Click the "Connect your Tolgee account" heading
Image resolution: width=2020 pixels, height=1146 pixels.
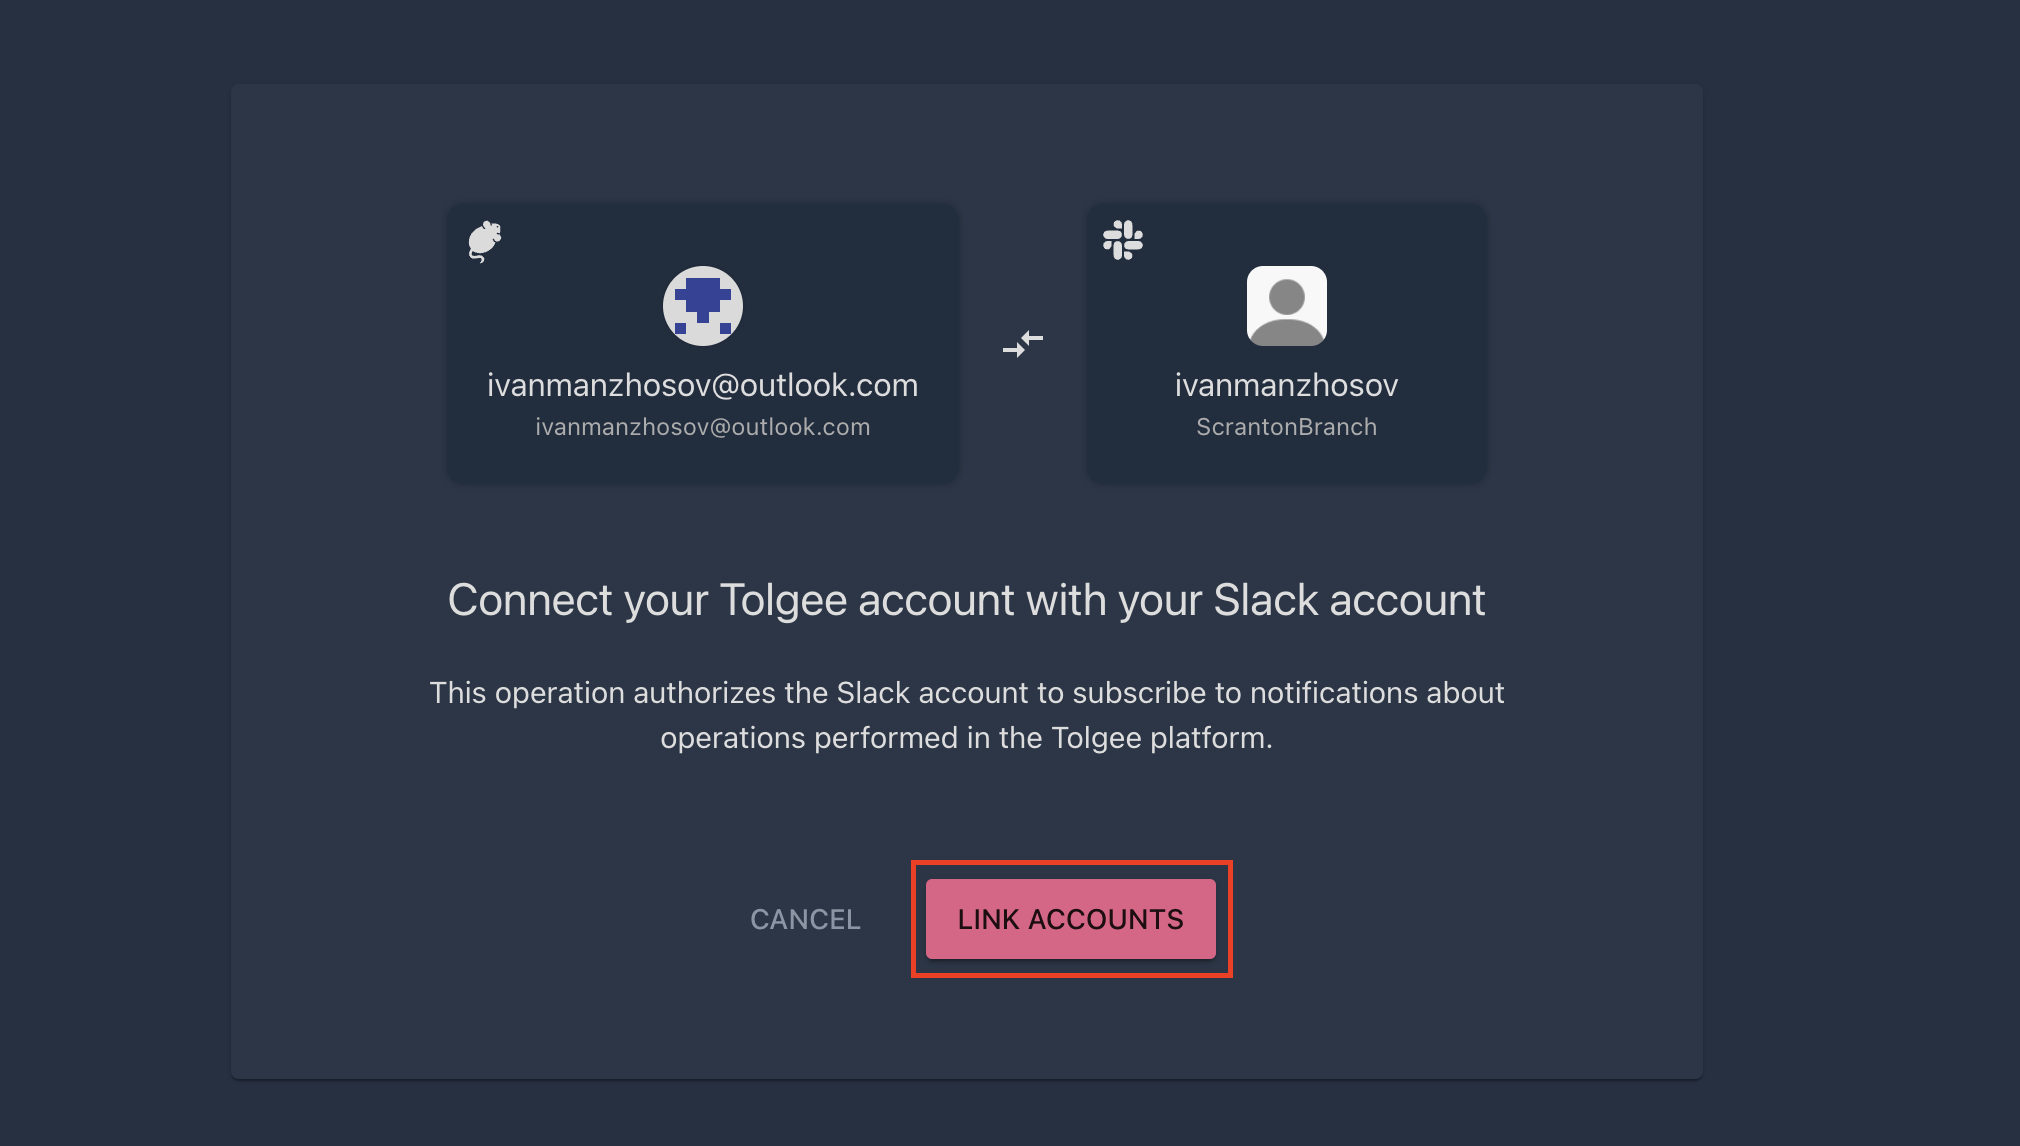(x=966, y=600)
